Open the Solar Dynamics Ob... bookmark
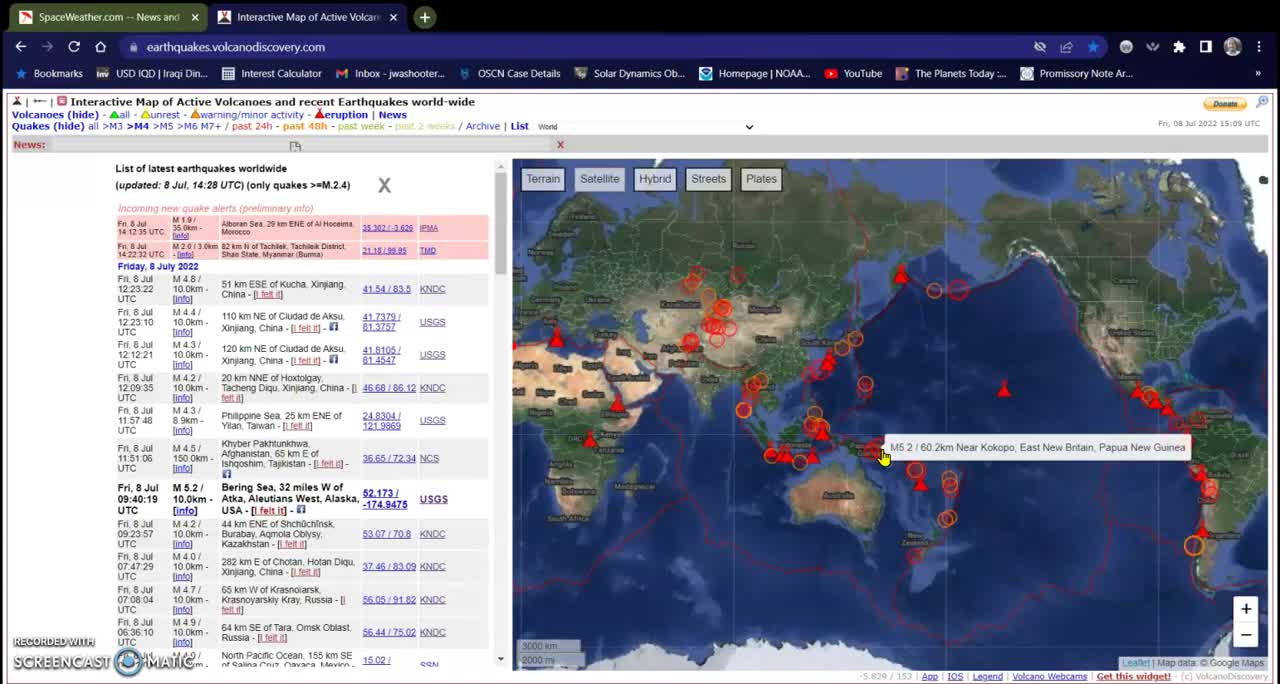Viewport: 1280px width, 684px height. (629, 73)
